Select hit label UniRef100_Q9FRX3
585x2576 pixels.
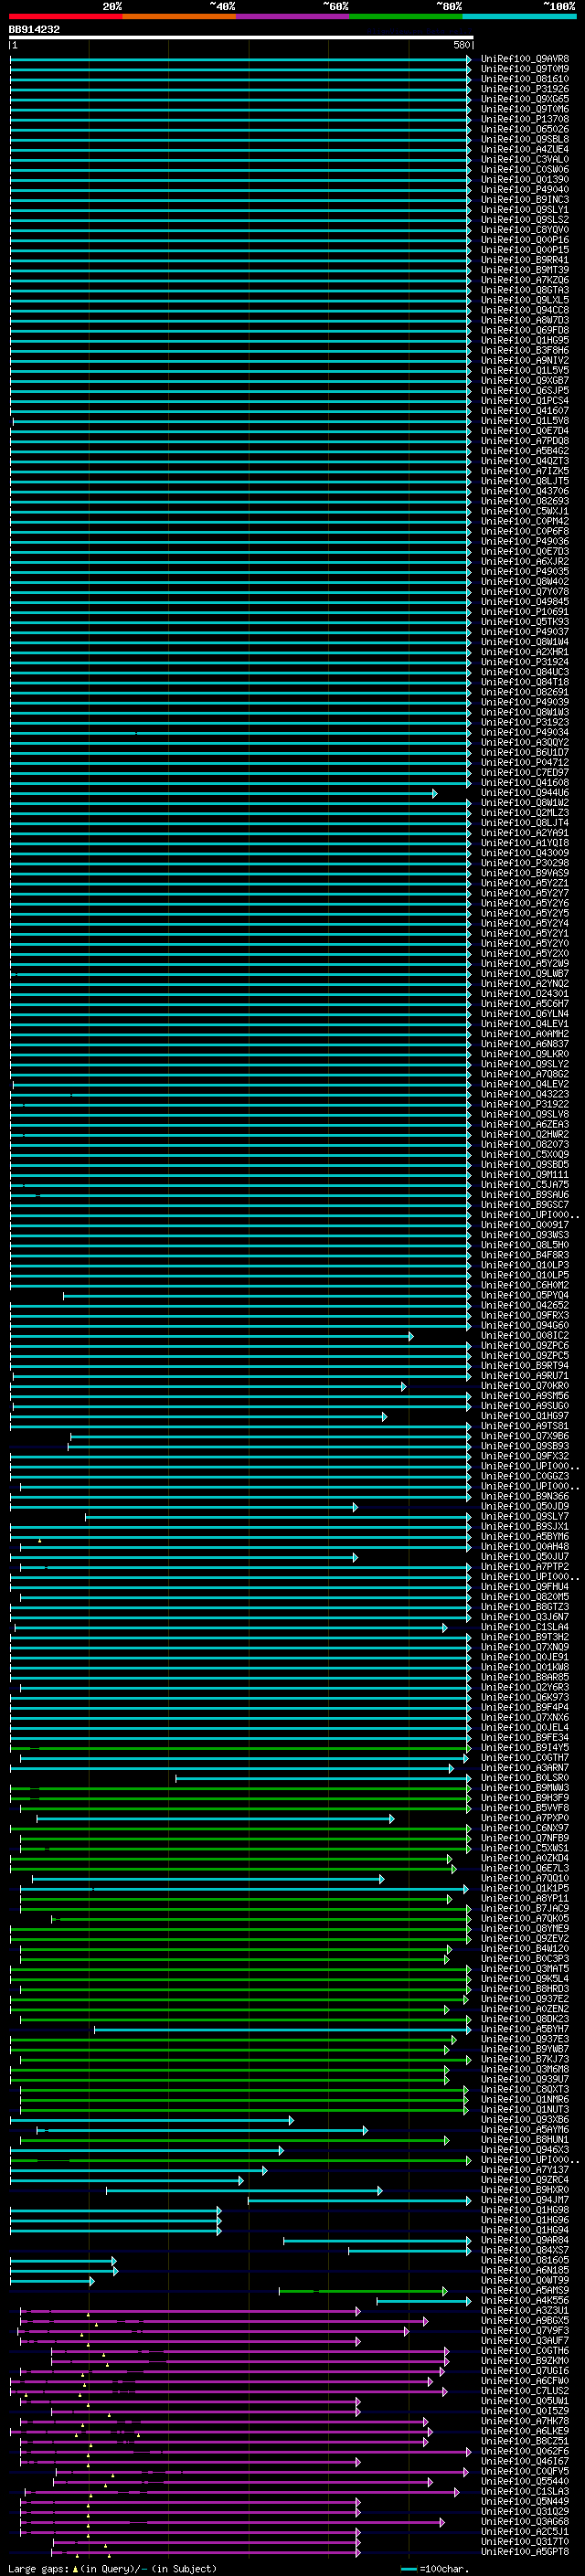point(525,1315)
